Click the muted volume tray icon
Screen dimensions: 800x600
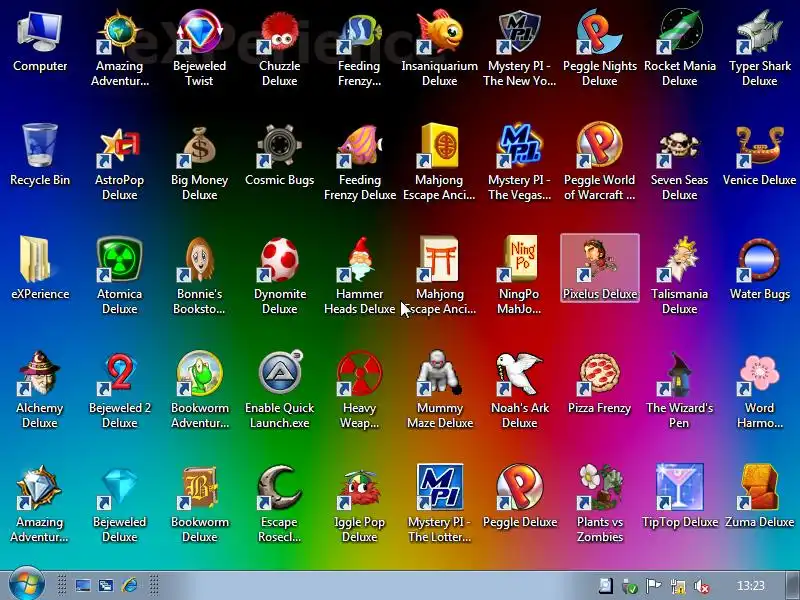[702, 586]
